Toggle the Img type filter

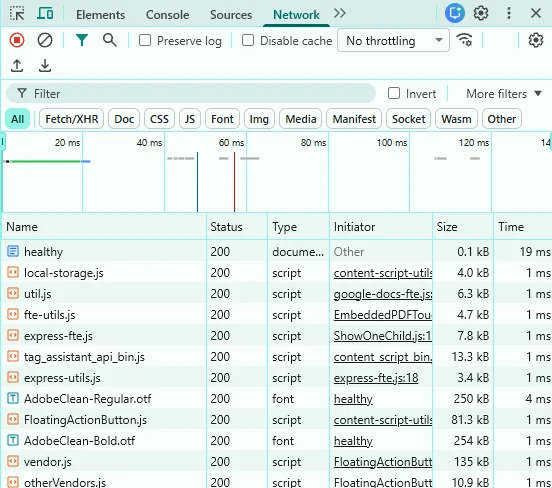tap(259, 119)
